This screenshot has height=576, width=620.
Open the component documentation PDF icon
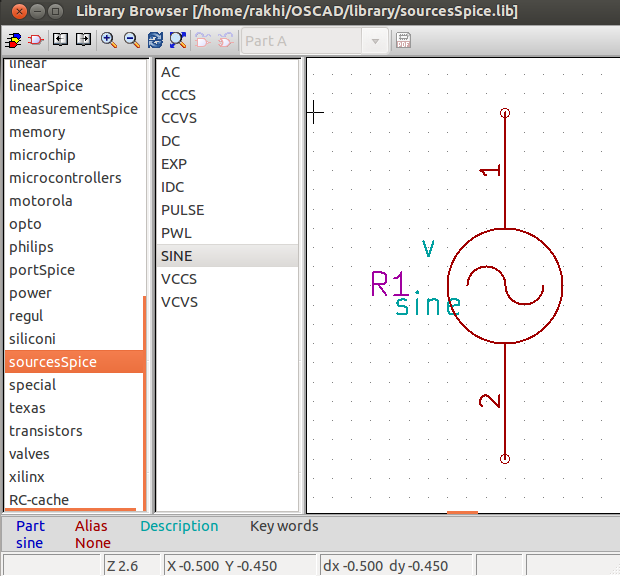point(403,40)
